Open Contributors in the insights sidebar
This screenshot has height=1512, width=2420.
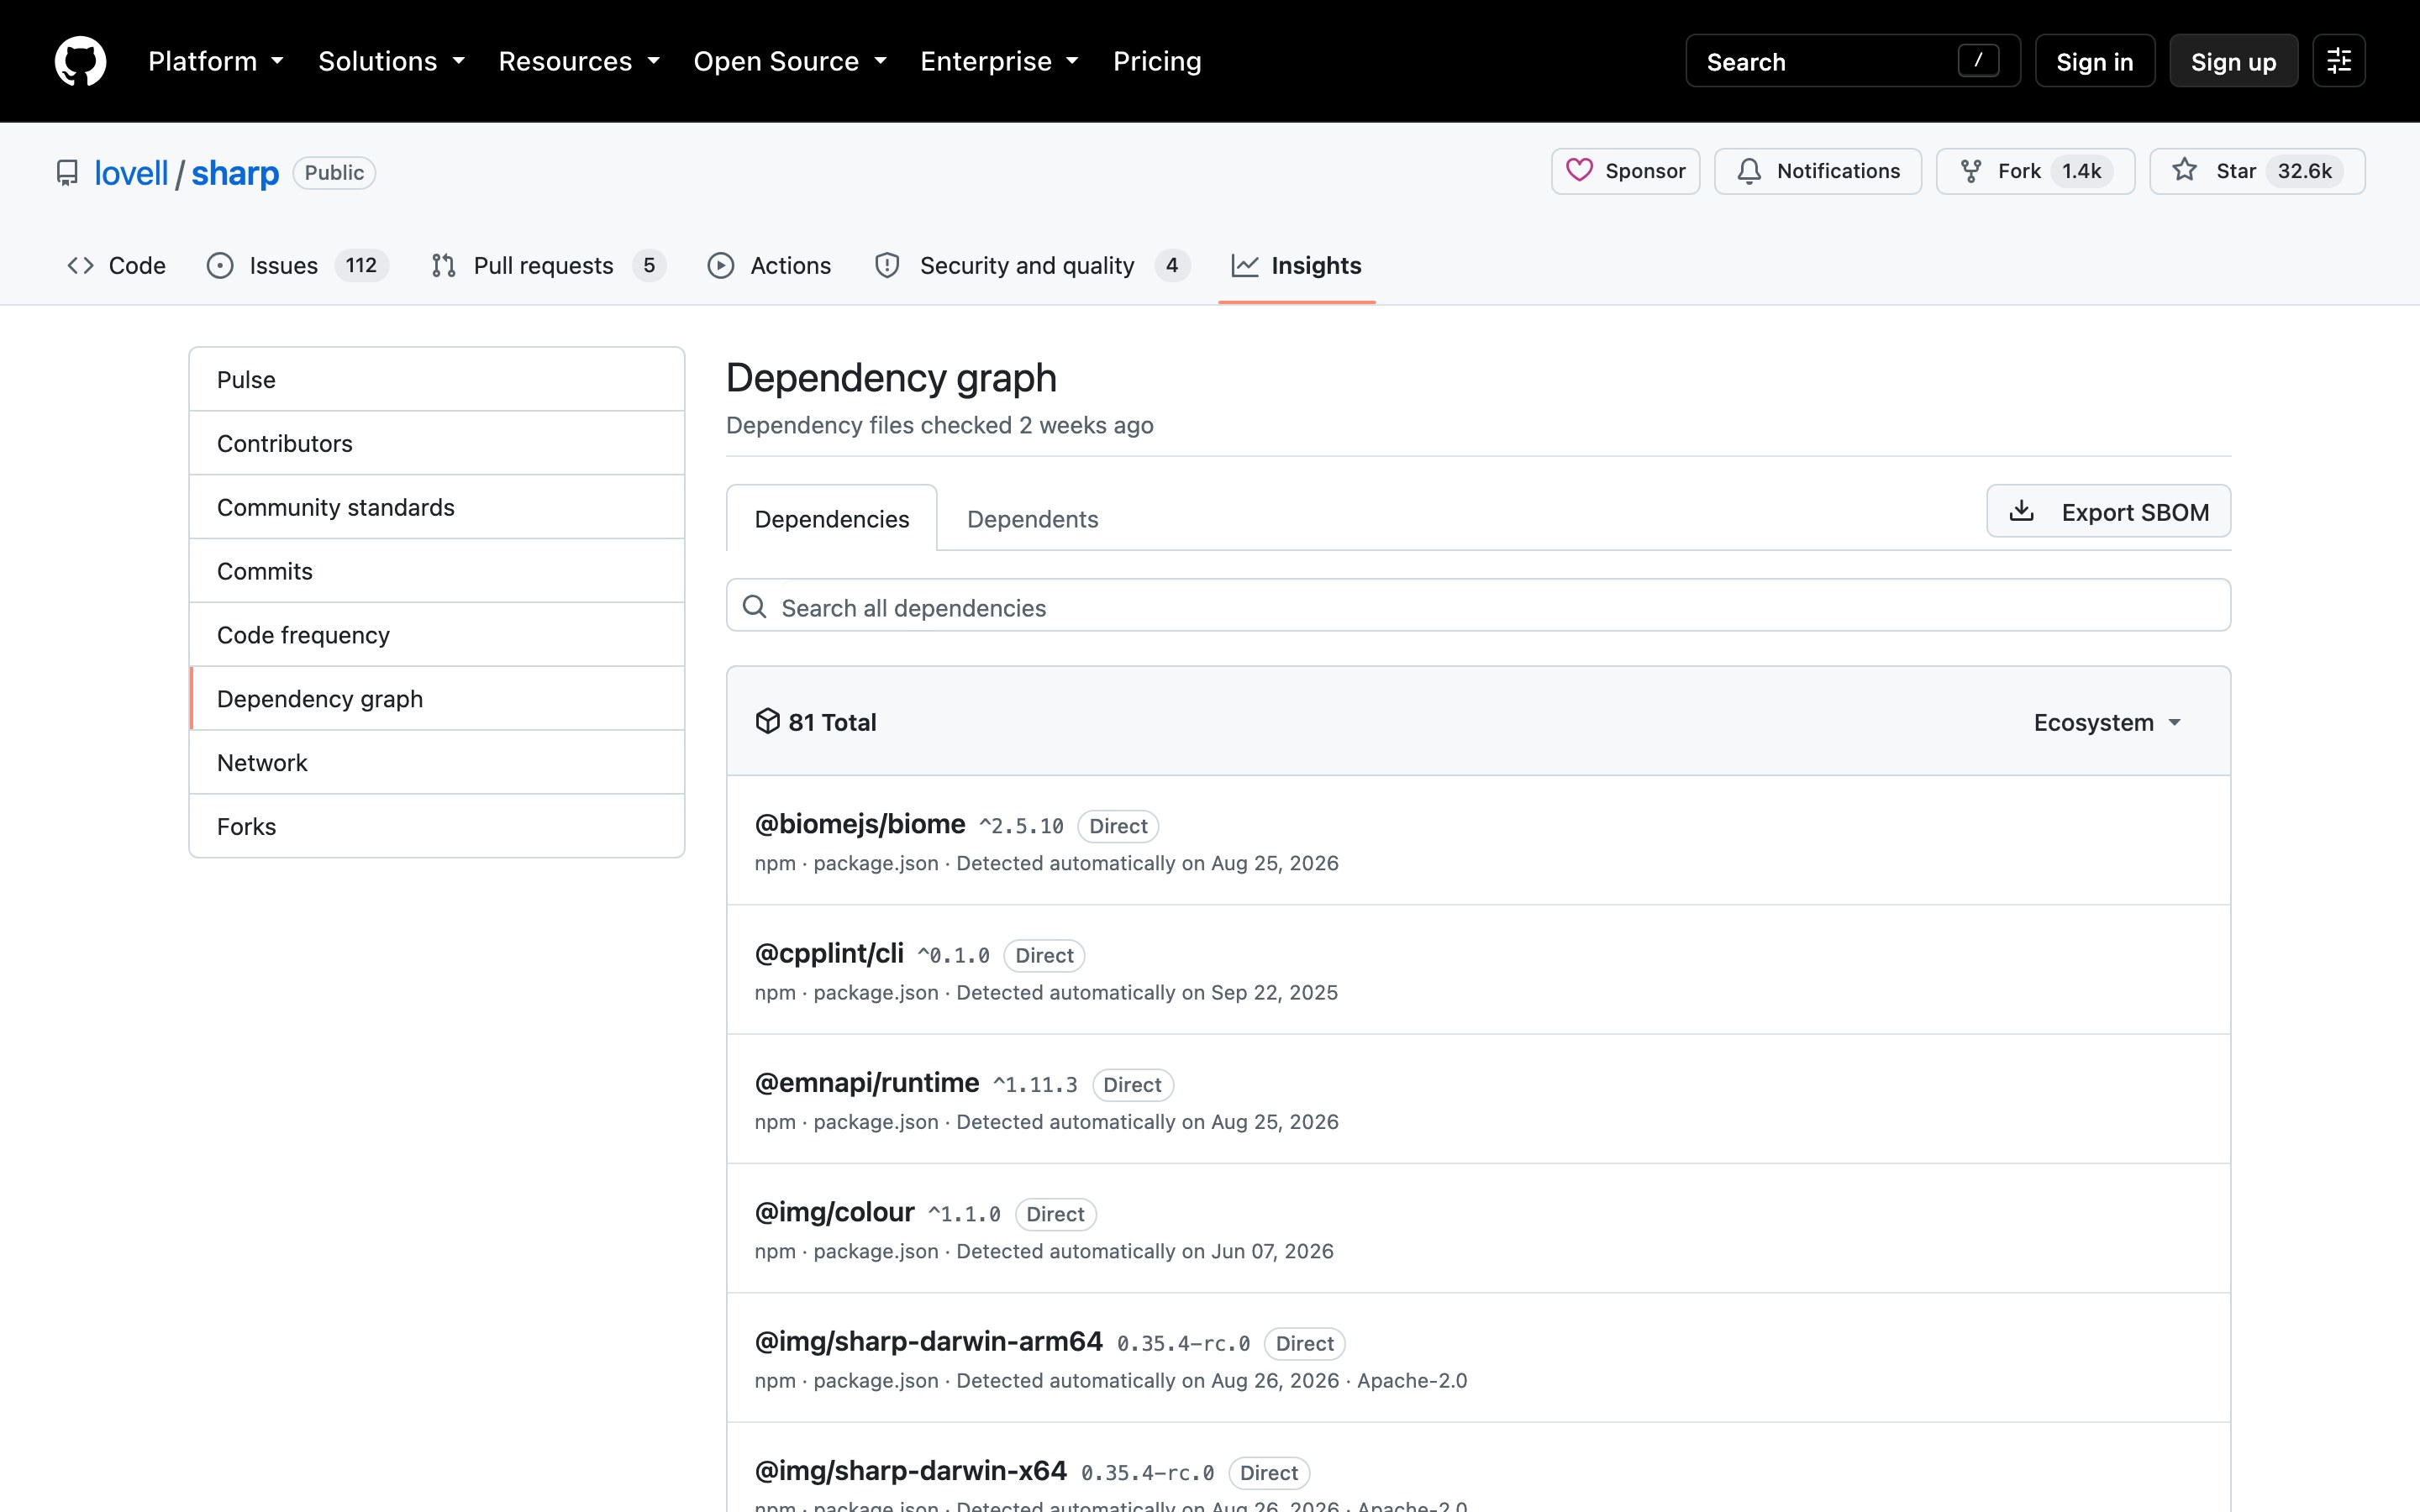437,443
